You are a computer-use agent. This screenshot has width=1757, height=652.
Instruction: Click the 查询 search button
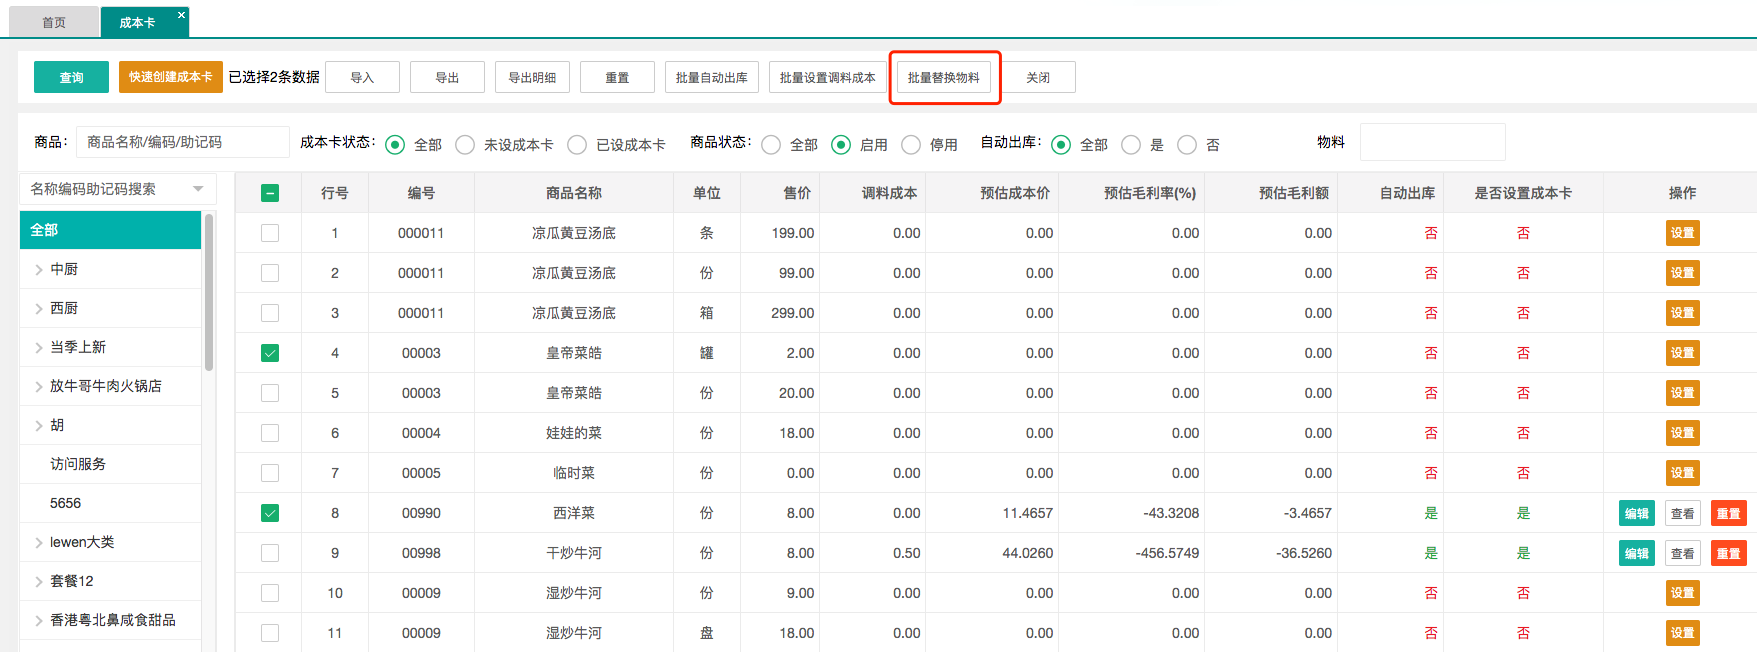click(x=71, y=77)
